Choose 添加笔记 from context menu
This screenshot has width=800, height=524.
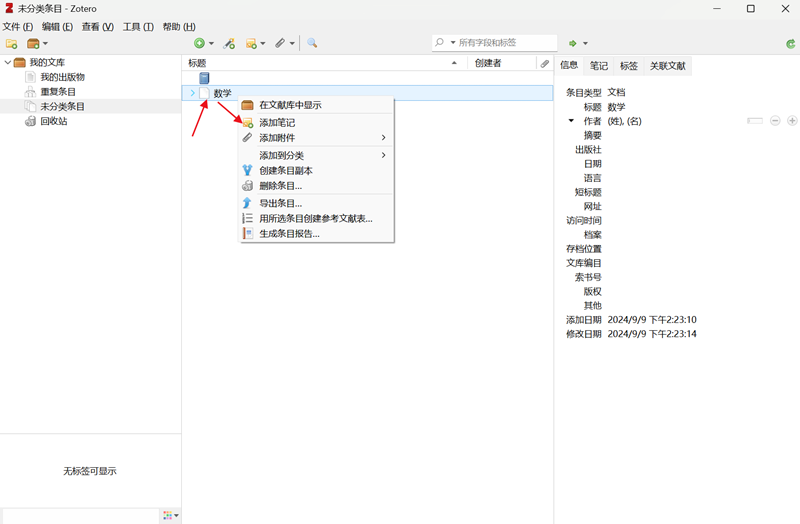click(316, 122)
